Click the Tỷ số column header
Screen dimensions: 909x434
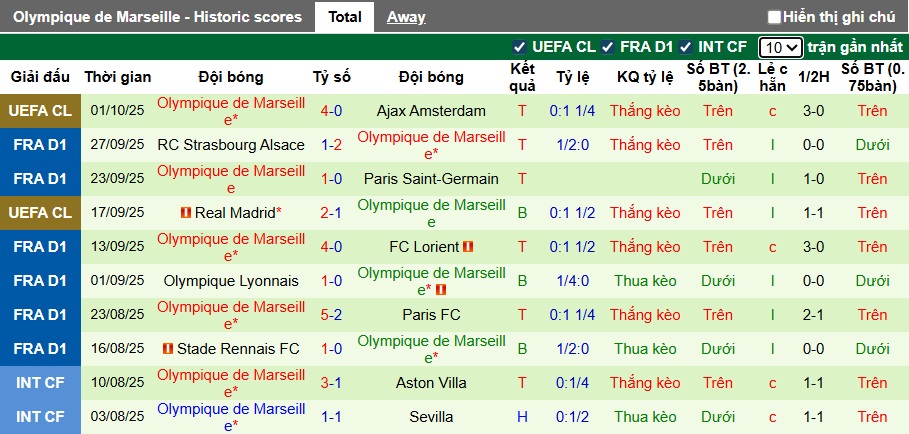click(331, 77)
